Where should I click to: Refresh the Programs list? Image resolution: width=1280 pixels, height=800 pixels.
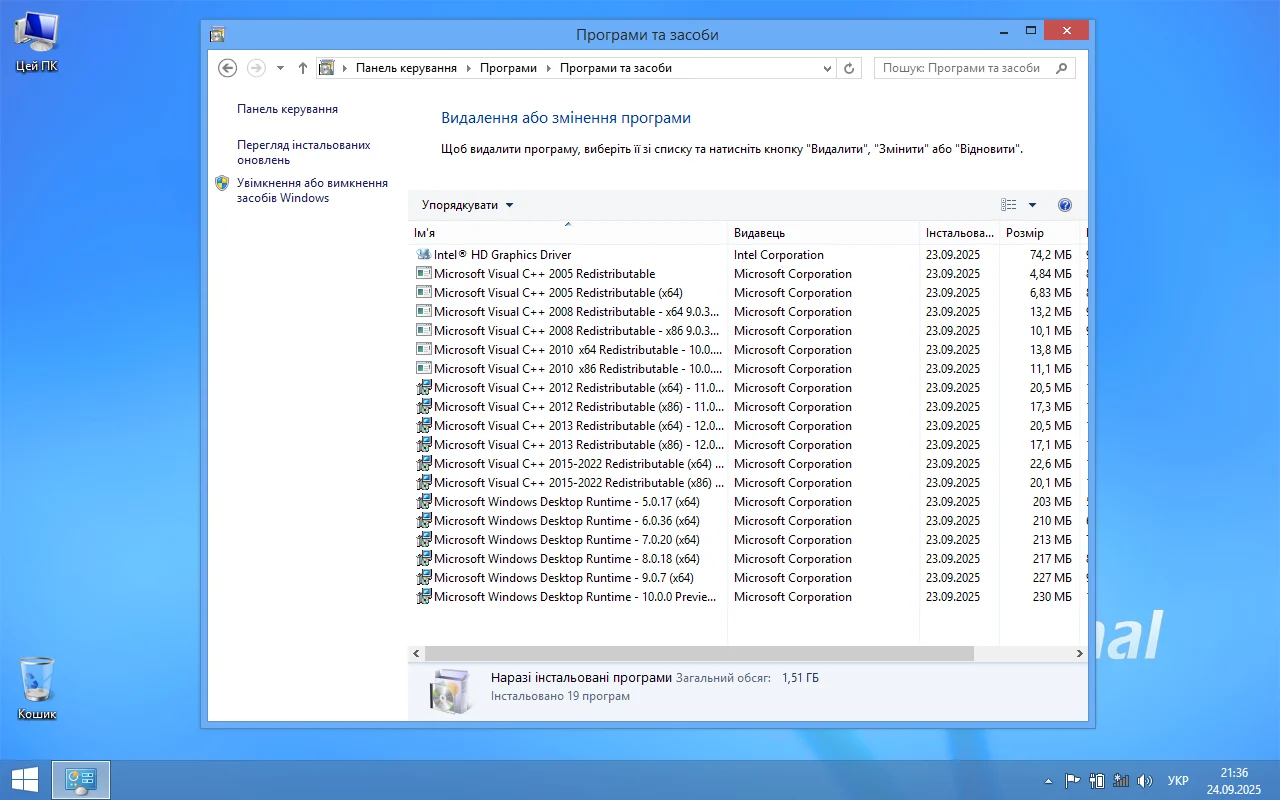[x=850, y=68]
